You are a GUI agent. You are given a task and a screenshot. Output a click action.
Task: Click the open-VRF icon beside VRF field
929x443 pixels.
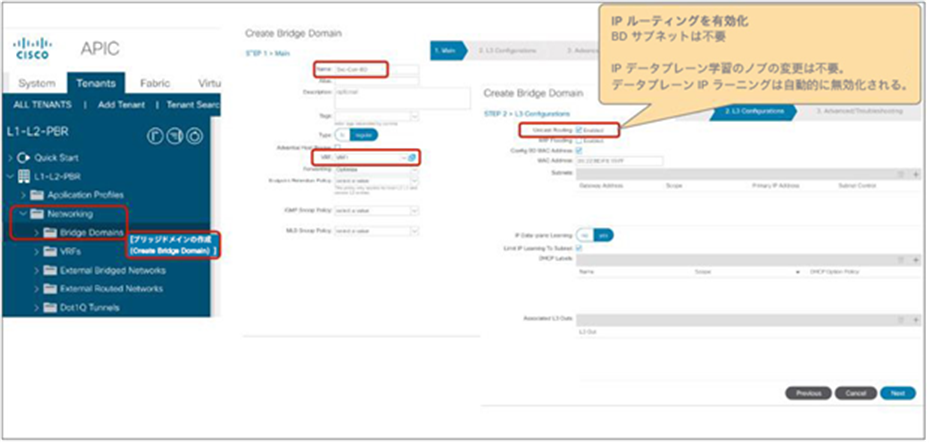(x=412, y=158)
